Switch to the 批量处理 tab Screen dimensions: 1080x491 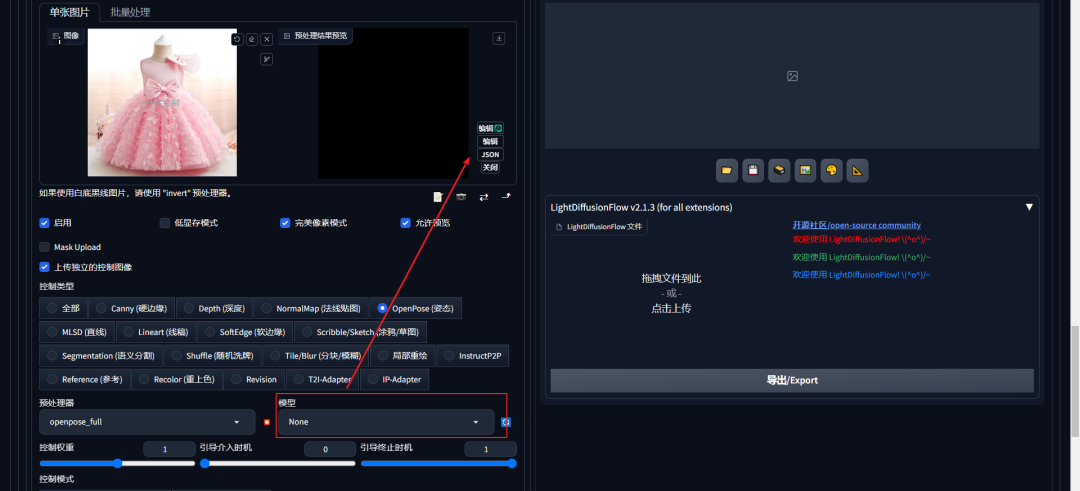130,12
